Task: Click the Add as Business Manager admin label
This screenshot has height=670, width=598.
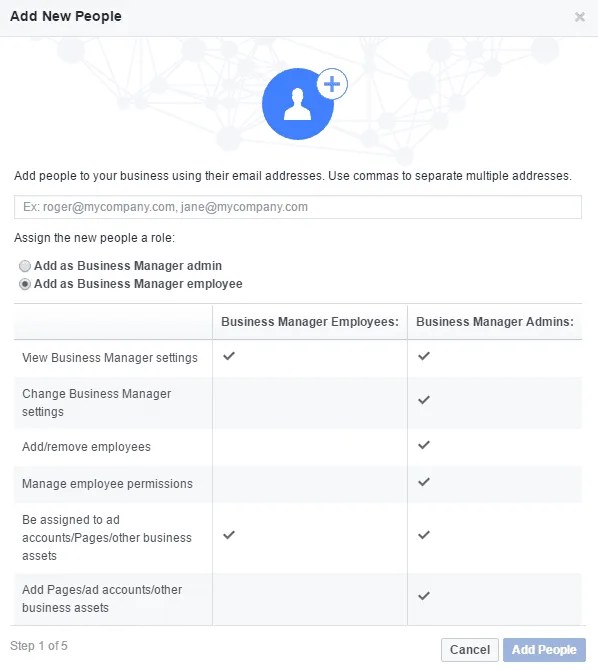Action: [x=128, y=266]
